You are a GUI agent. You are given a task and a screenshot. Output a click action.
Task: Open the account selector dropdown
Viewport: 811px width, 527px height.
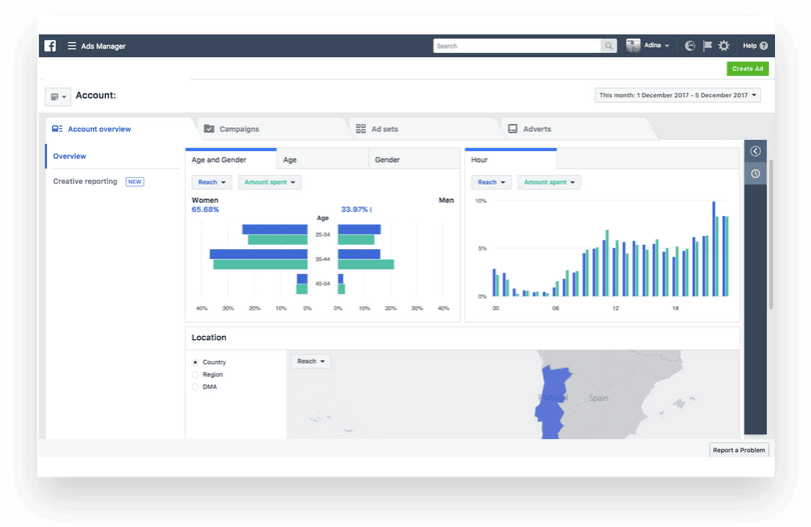pyautogui.click(x=58, y=96)
